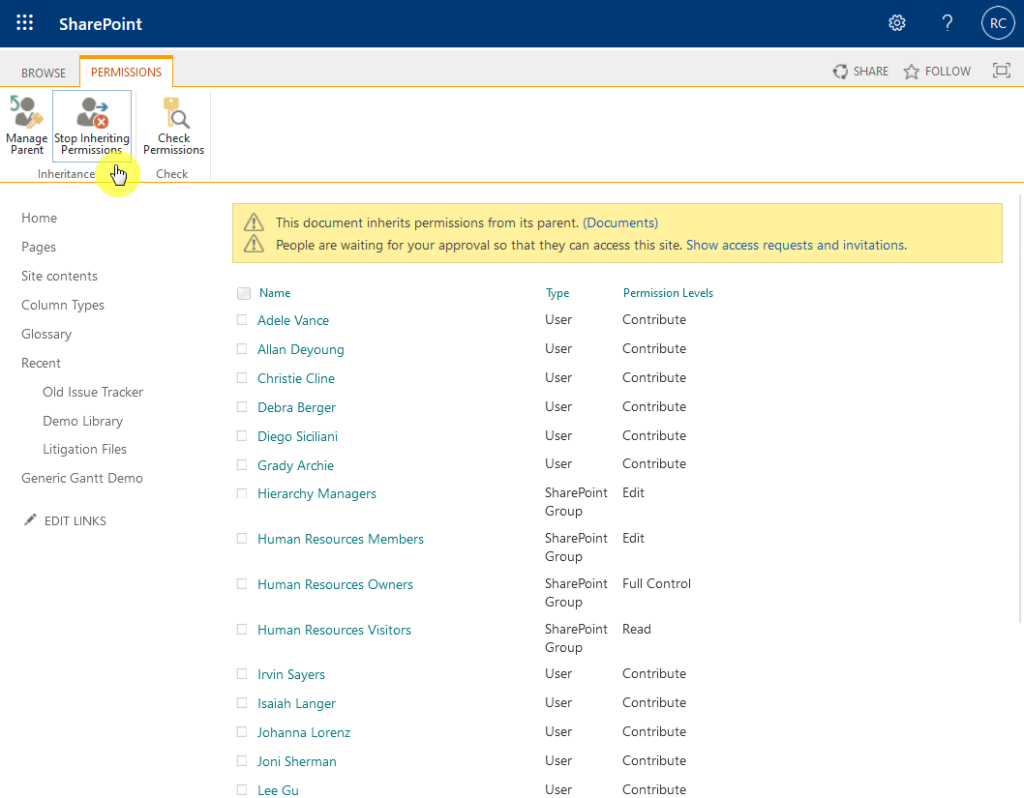Screen dimensions: 1024x798
Task: Check the Human Resources Owners box
Action: coord(242,584)
